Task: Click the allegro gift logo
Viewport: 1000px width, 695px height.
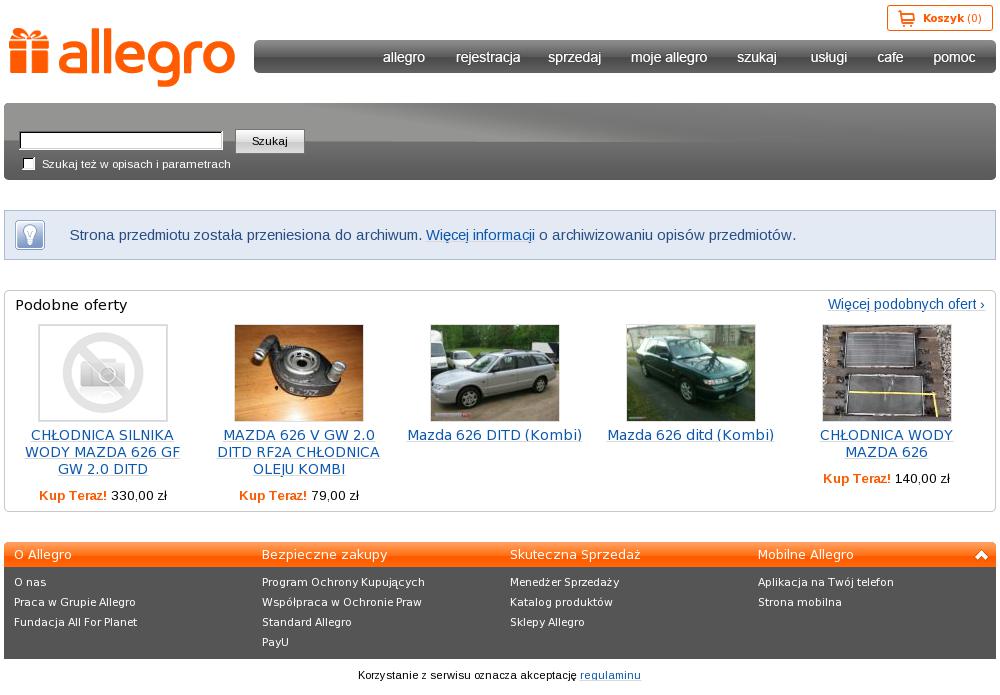Action: click(122, 56)
